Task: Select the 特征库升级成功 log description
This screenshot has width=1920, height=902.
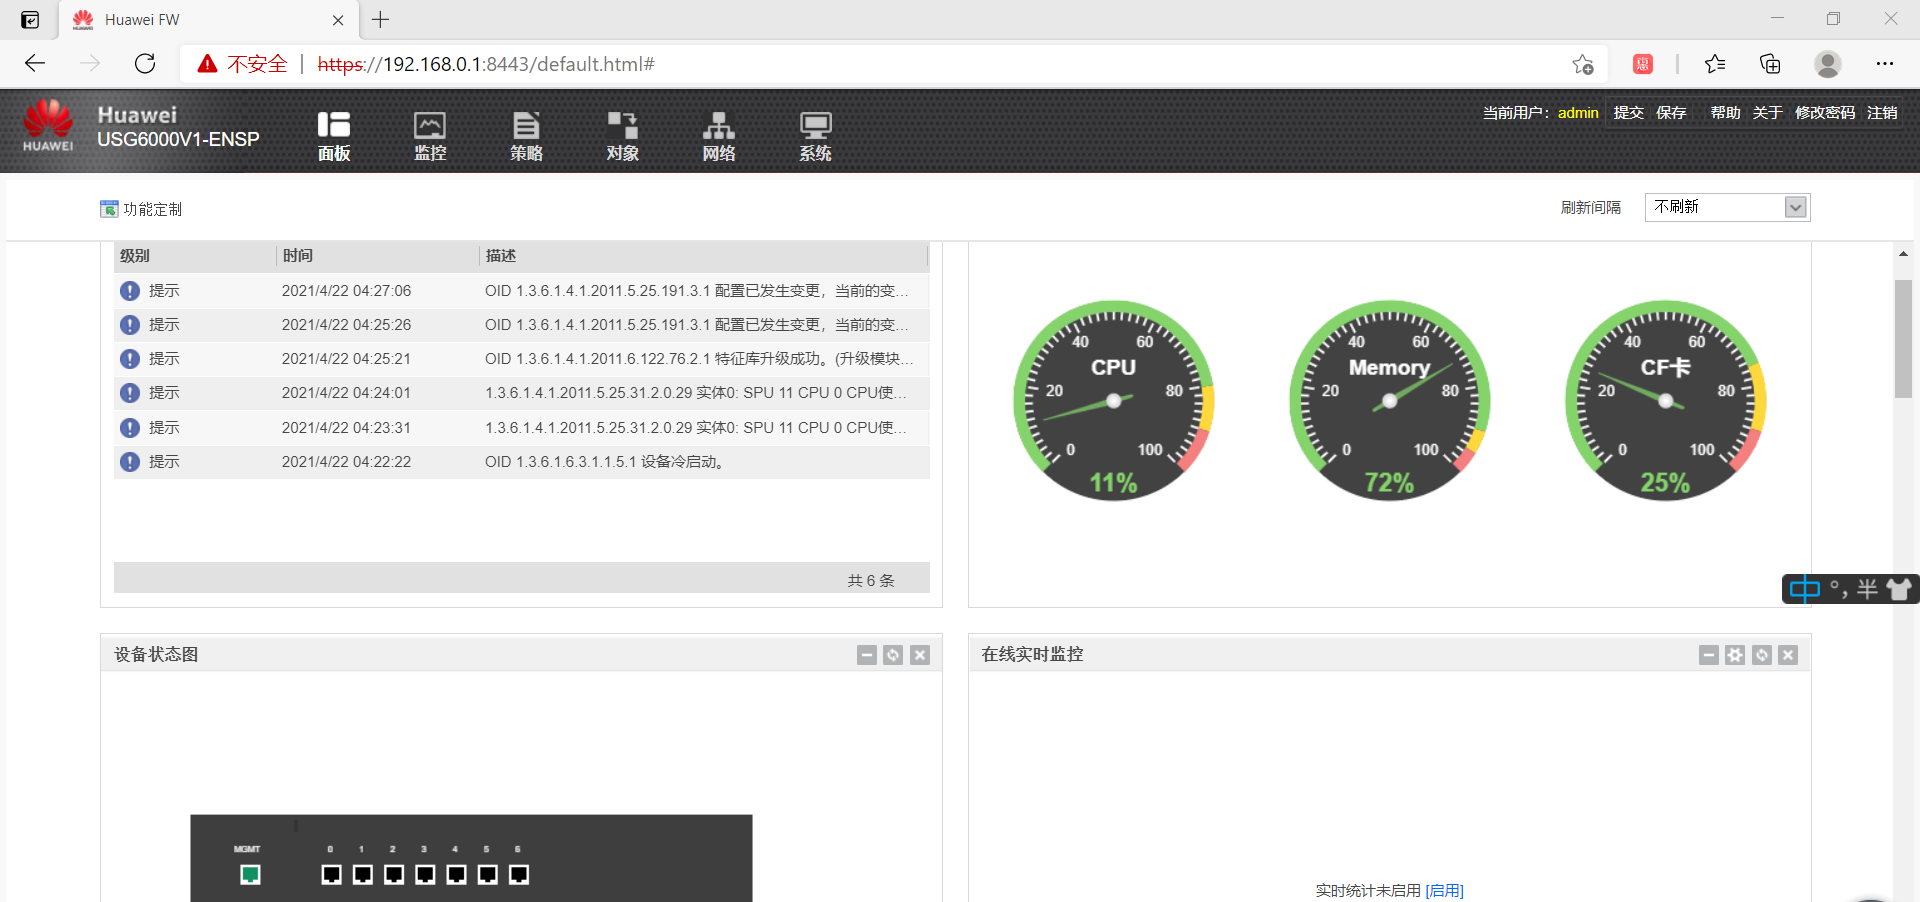Action: click(x=698, y=359)
